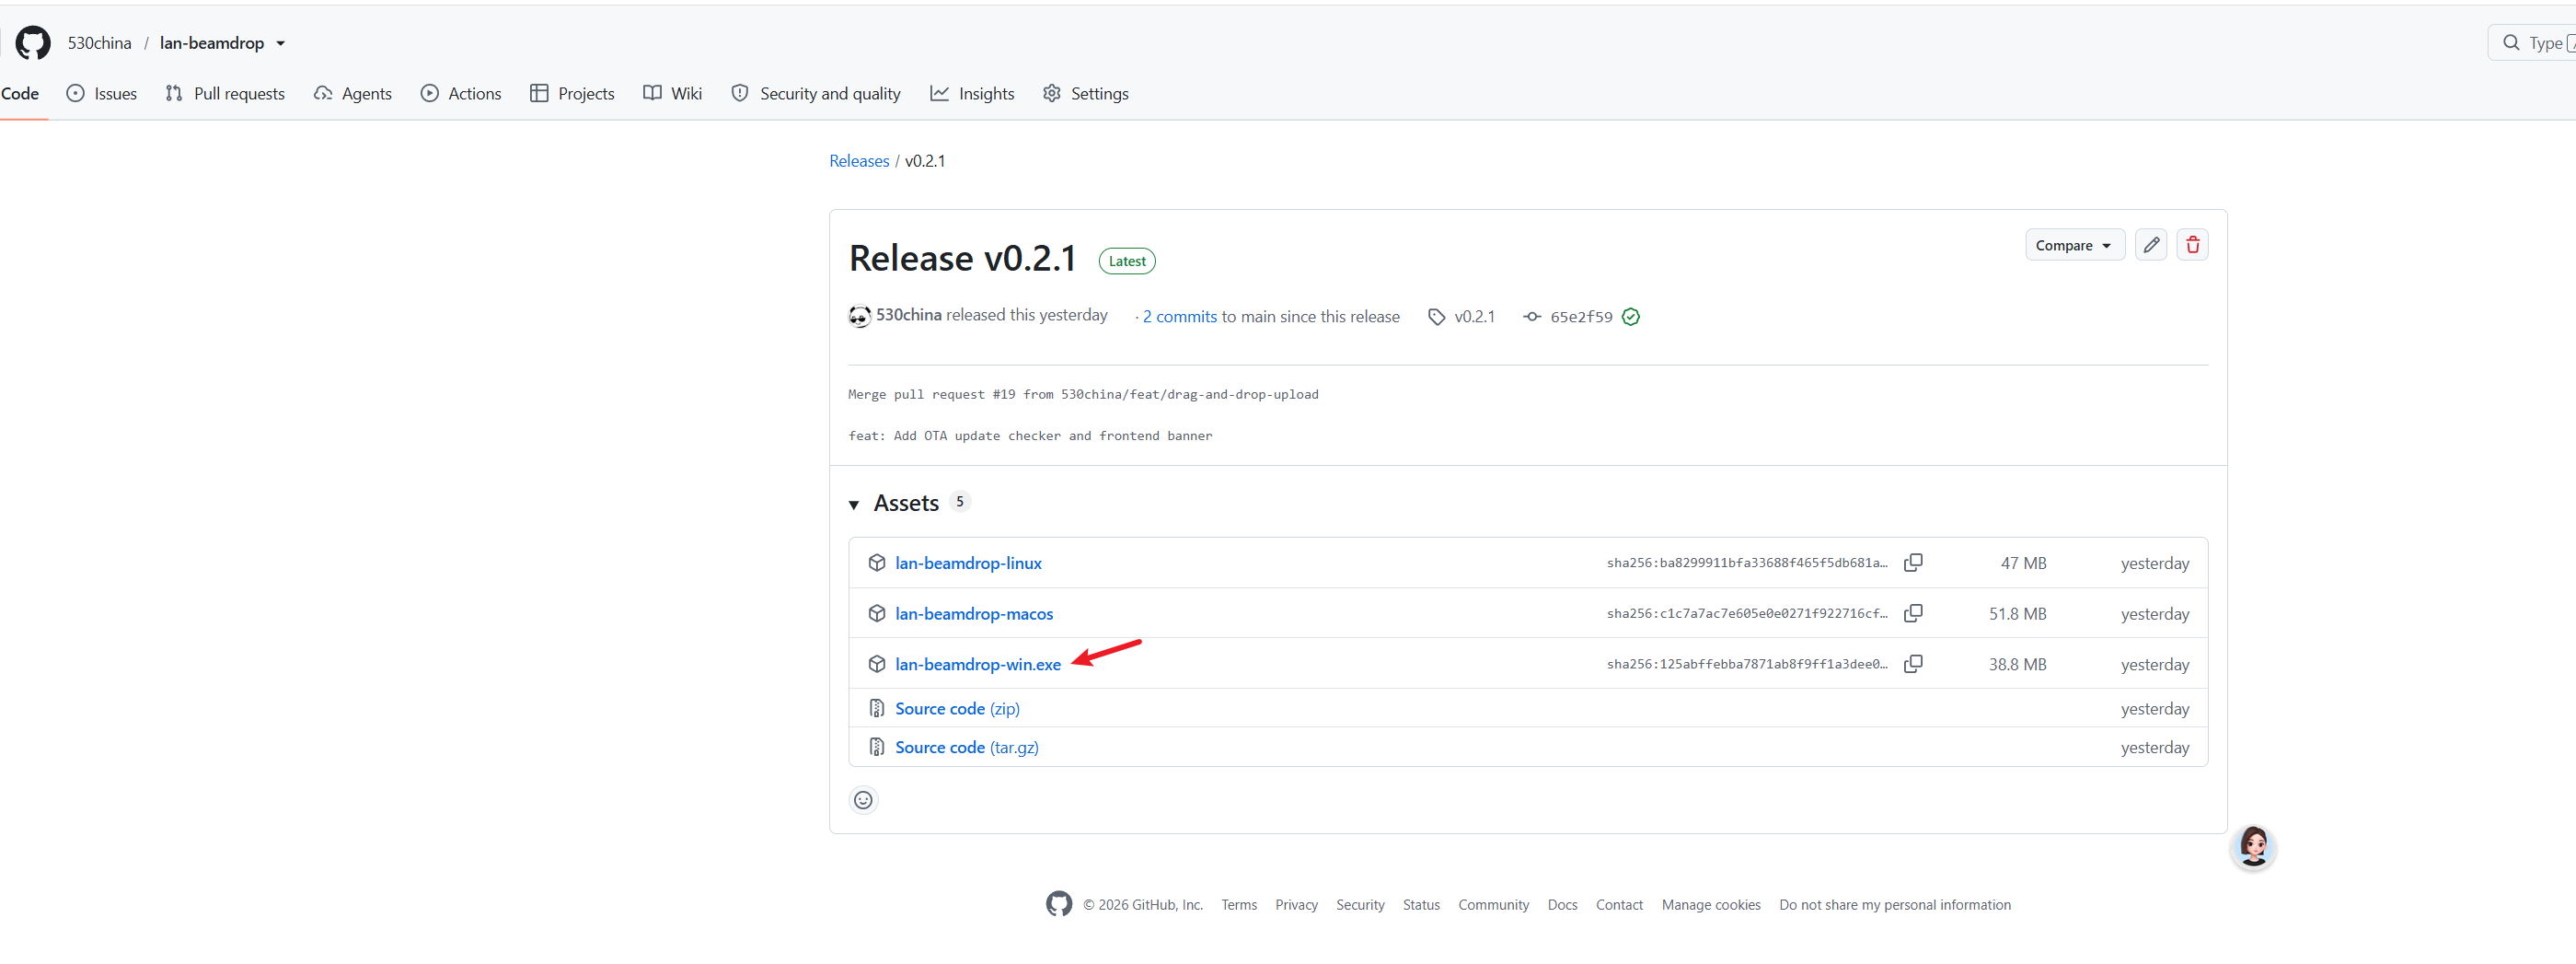Click the linux sha256:ba8299911bfa... hash text

(x=1747, y=564)
